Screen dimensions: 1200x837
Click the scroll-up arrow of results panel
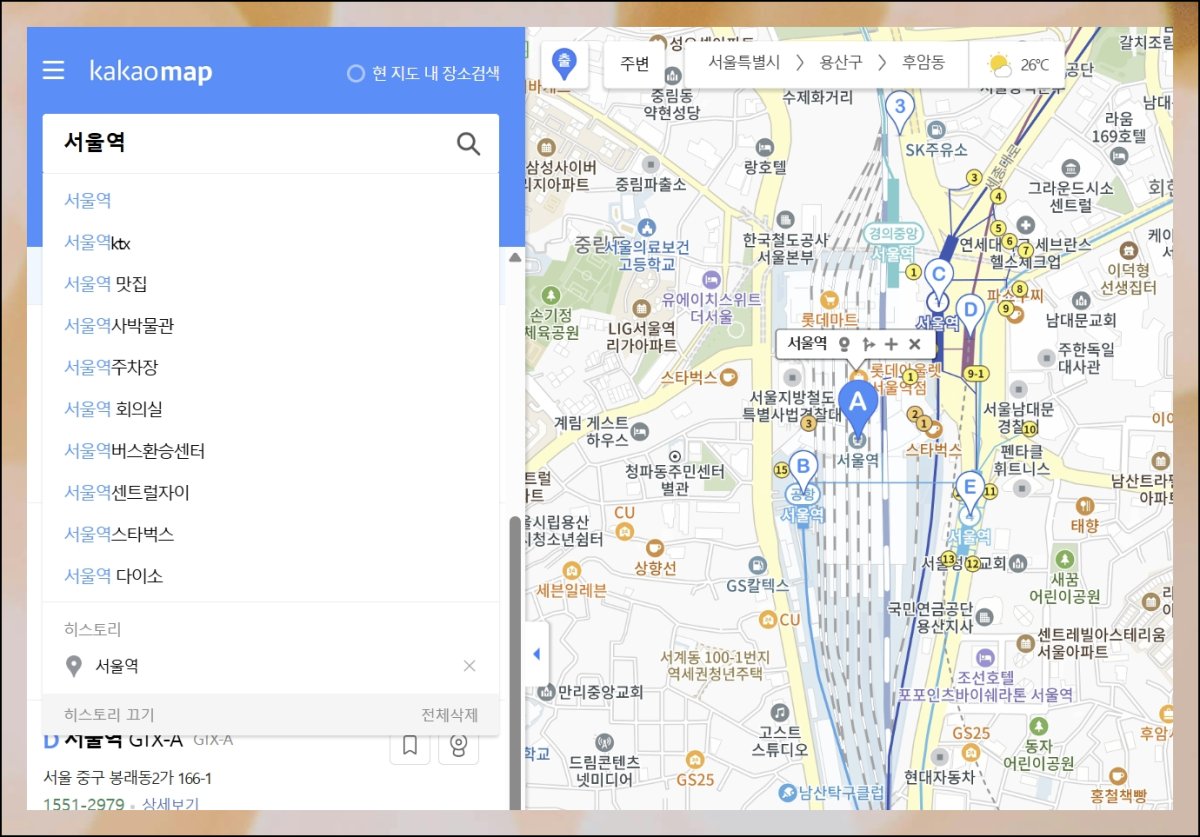(x=516, y=258)
